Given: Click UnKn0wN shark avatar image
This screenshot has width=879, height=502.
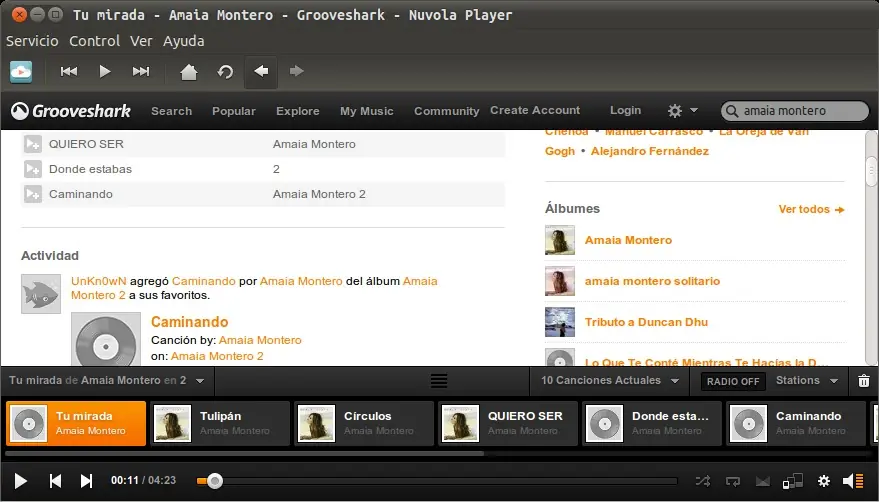Looking at the screenshot, I should click(x=41, y=294).
